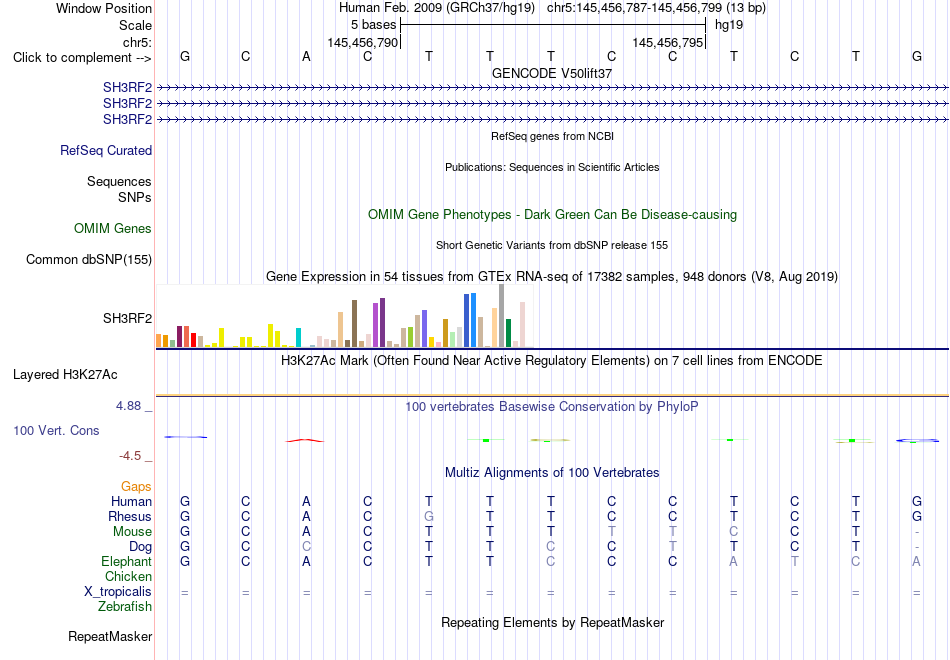Select the Rhesus species row label

coord(130,516)
